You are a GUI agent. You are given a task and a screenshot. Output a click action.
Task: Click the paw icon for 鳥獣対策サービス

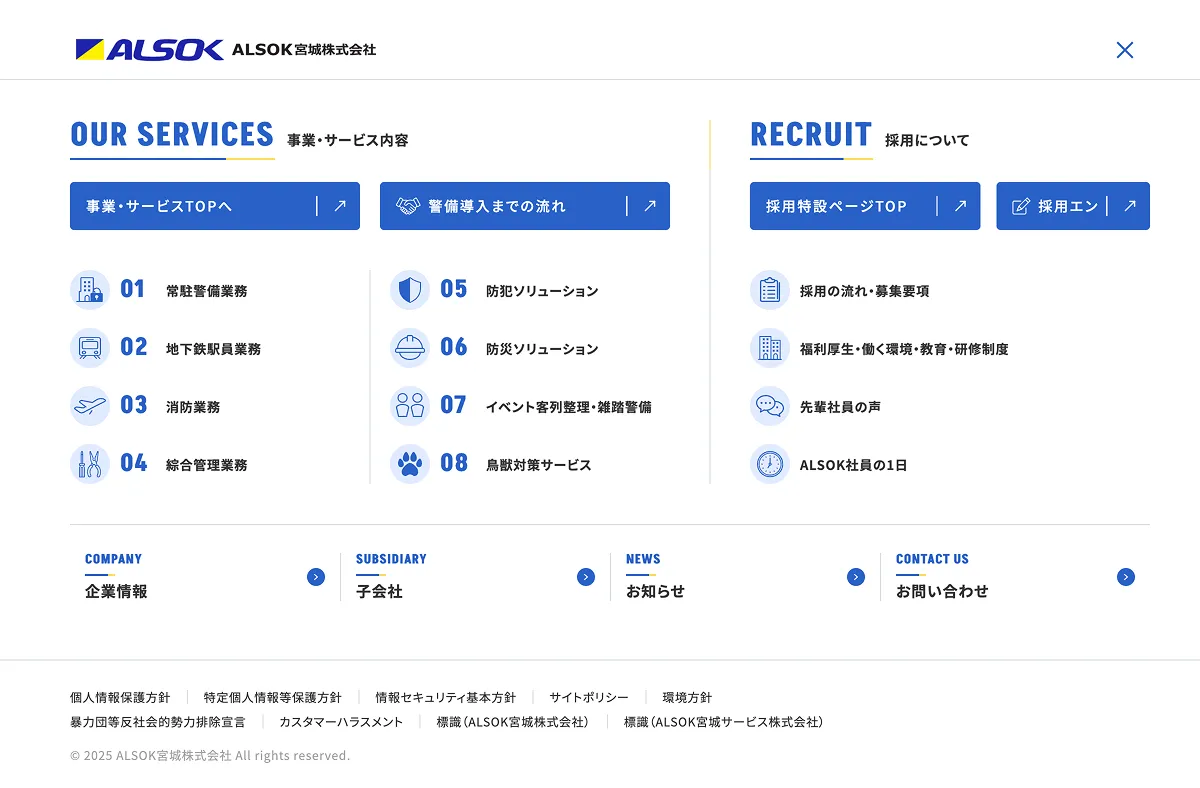point(410,464)
